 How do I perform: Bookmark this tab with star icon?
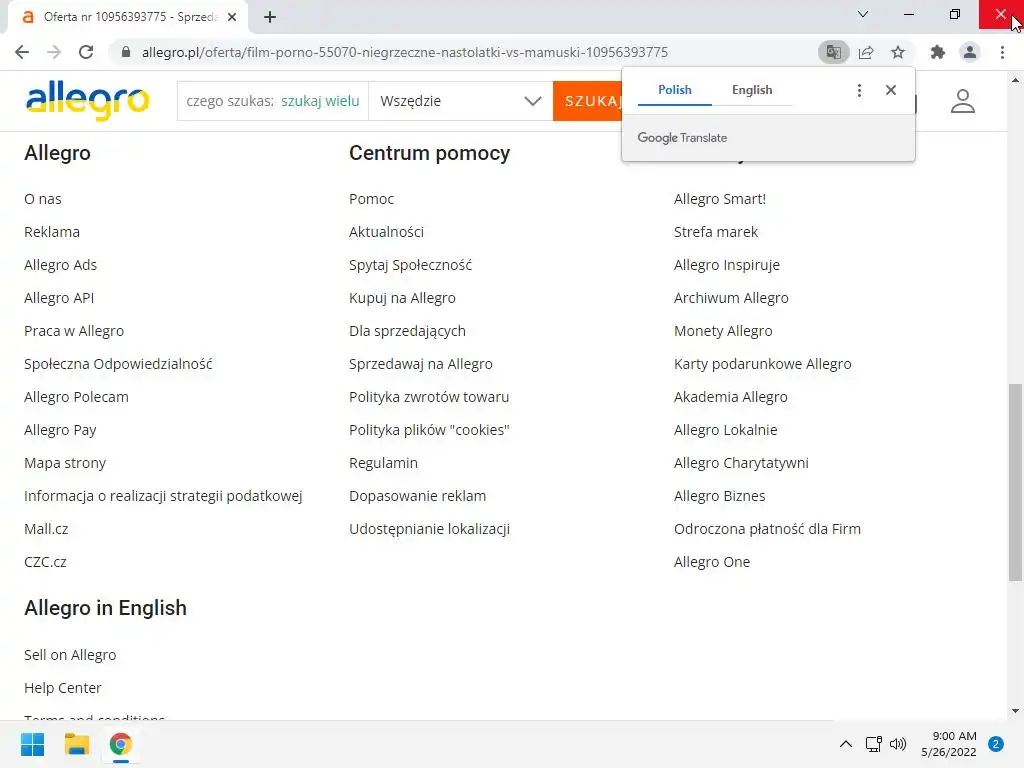[898, 52]
